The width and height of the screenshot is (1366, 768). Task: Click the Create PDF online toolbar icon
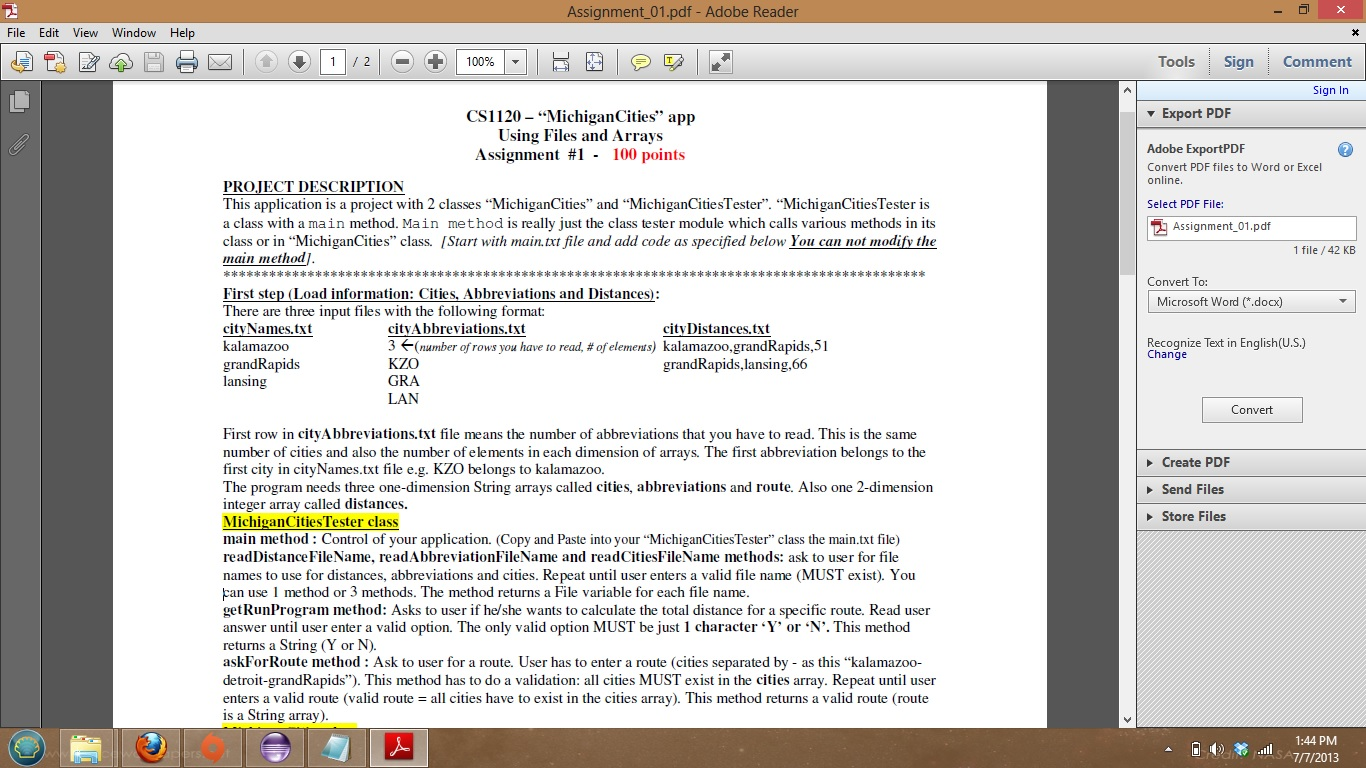pyautogui.click(x=54, y=62)
